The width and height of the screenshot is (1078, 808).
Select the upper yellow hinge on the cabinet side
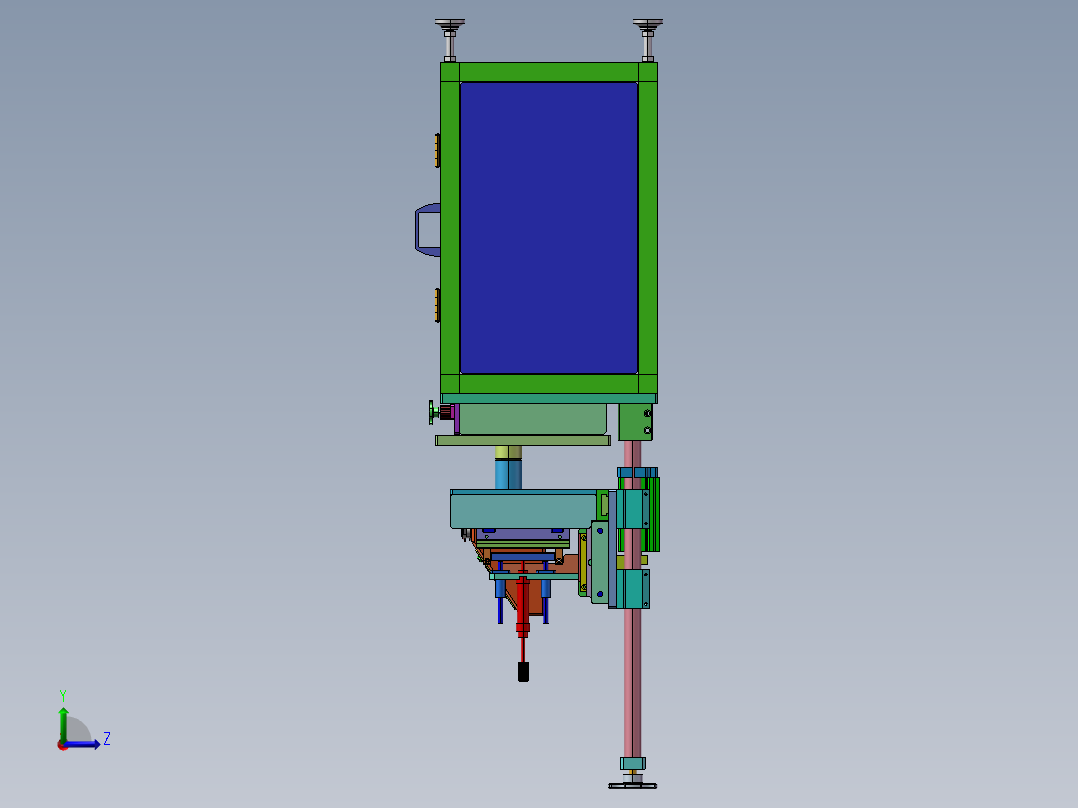[437, 151]
